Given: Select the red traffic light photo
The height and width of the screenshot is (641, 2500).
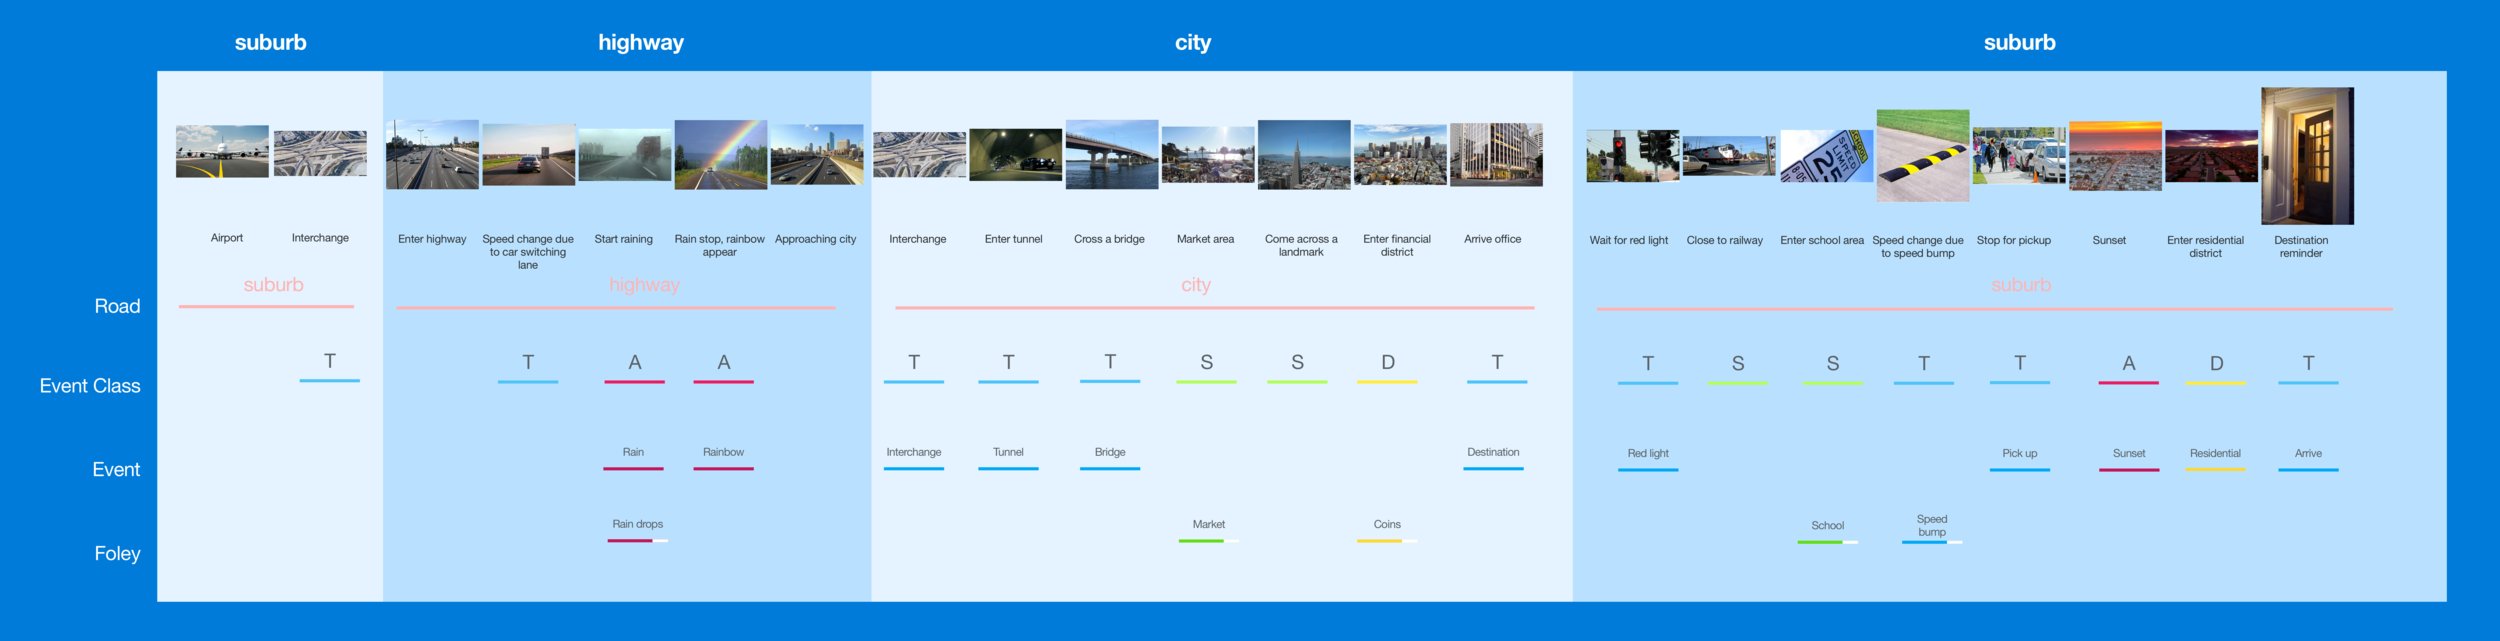Looking at the screenshot, I should [x=1633, y=156].
